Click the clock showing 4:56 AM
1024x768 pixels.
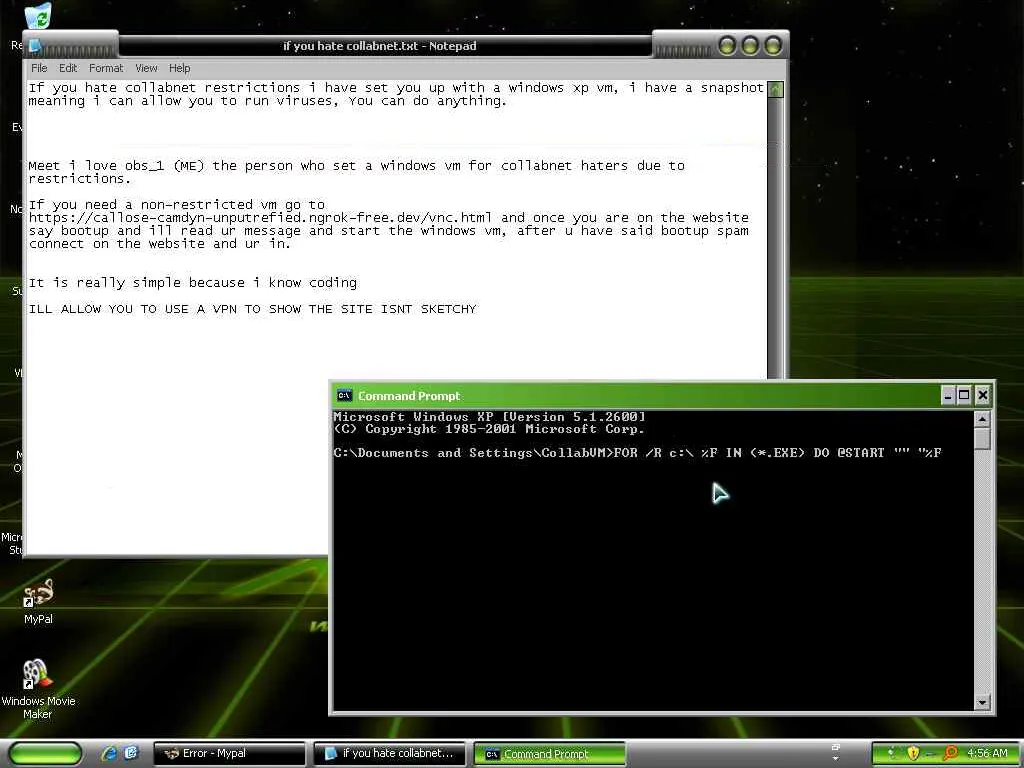(987, 753)
